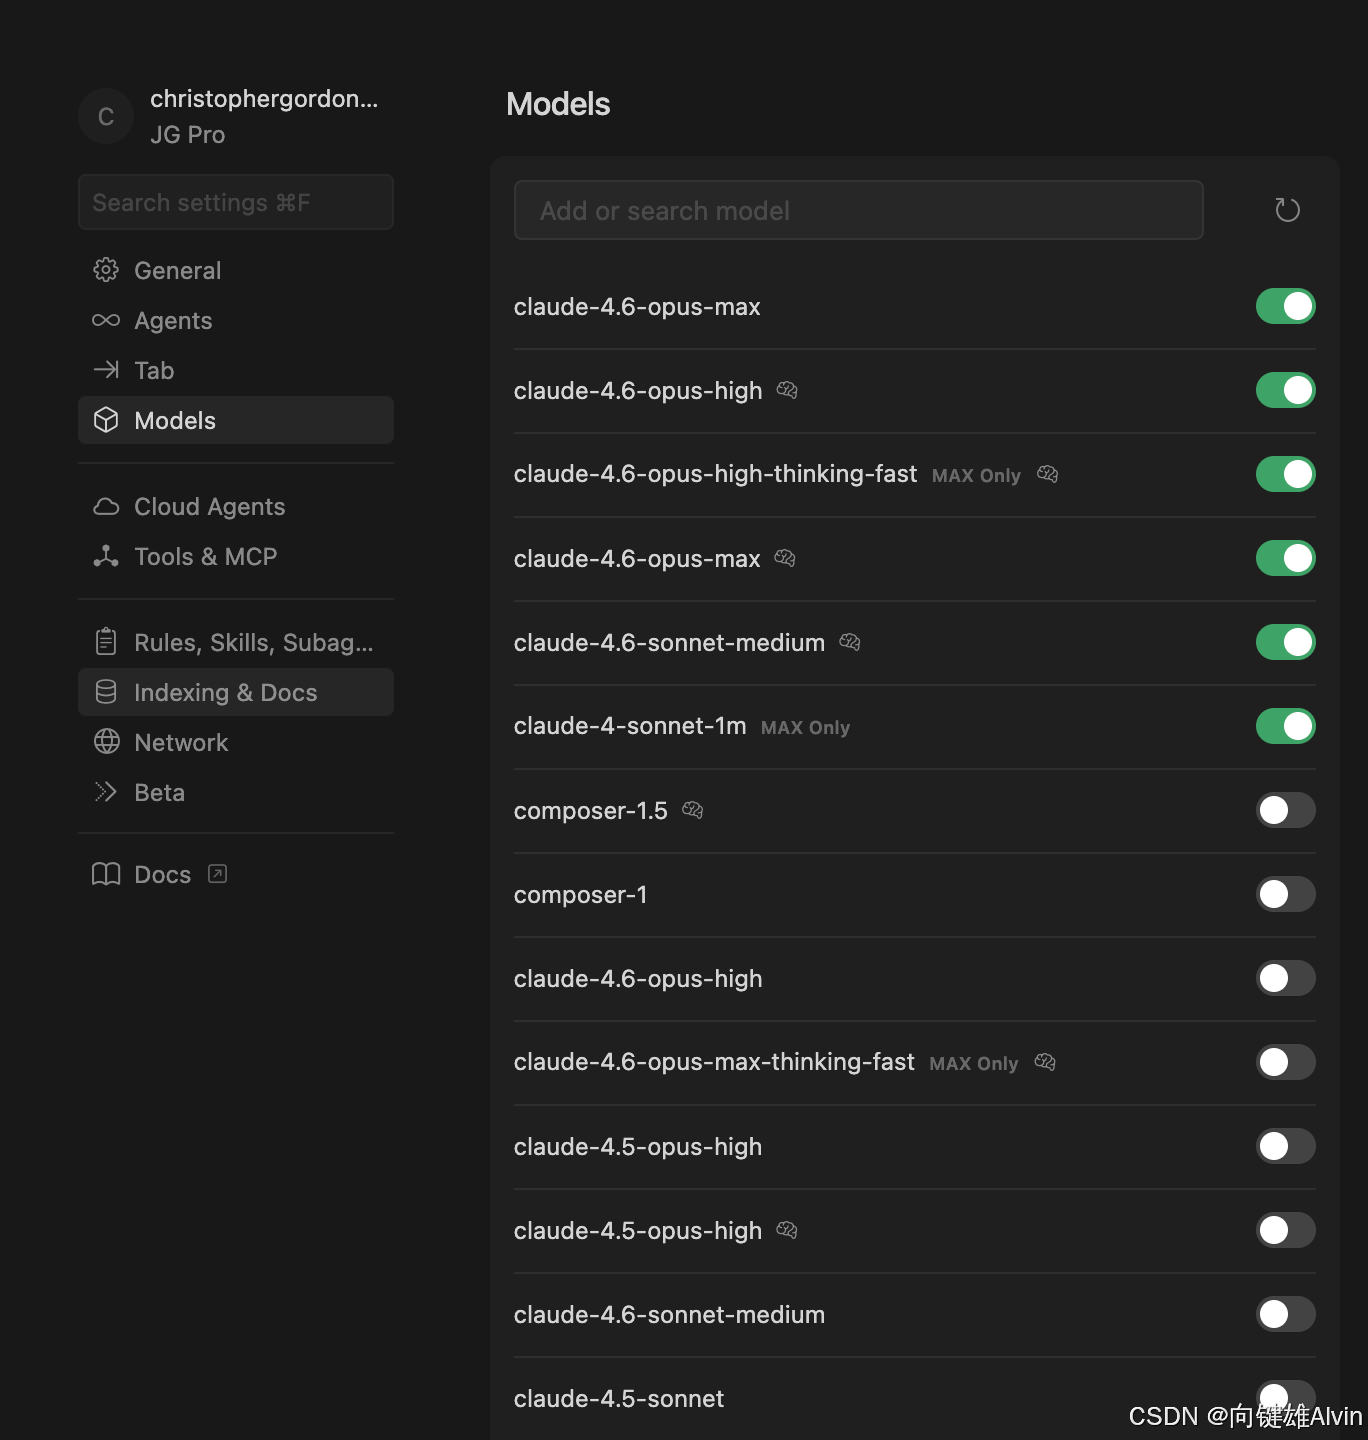1368x1440 pixels.
Task: Click the Rules clipboard icon
Action: tap(106, 642)
